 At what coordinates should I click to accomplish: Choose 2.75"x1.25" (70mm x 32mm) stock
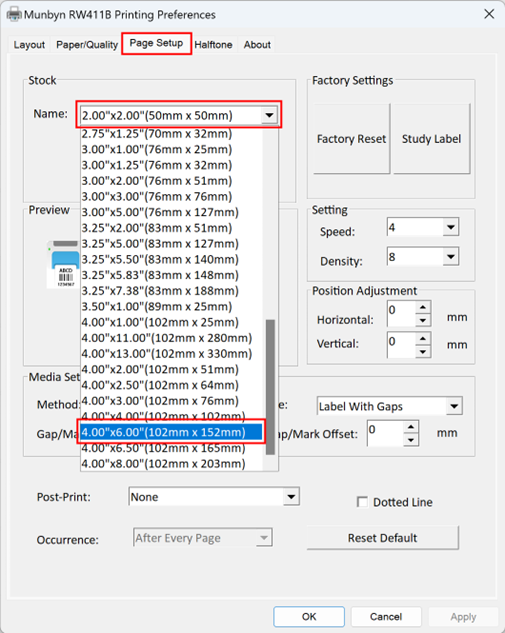coord(172,134)
